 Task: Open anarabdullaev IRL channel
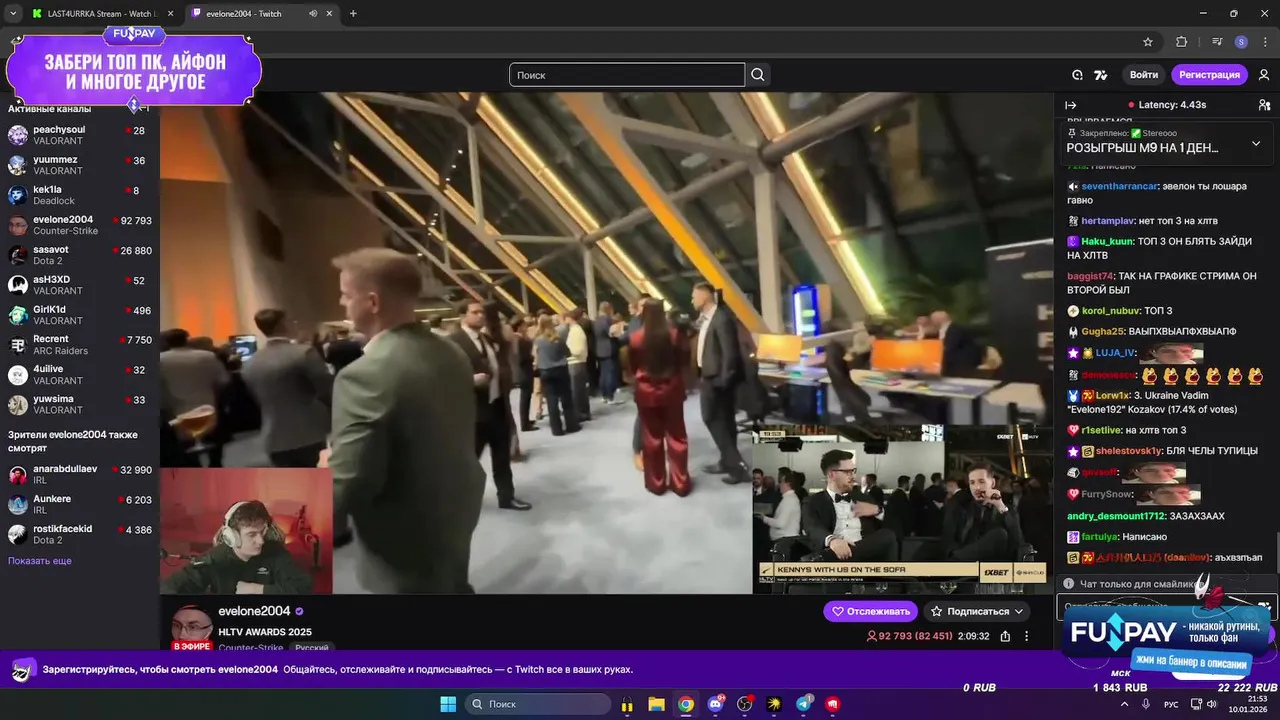pos(80,474)
